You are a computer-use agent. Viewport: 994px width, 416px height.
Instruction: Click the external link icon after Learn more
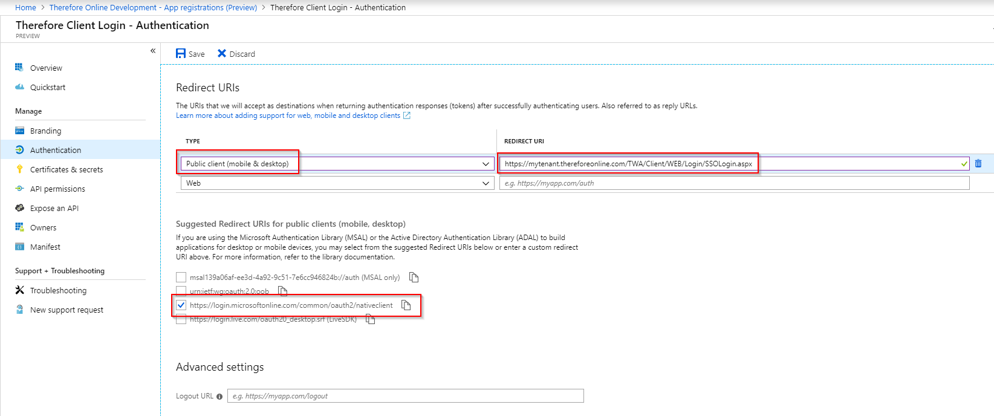[x=406, y=116]
